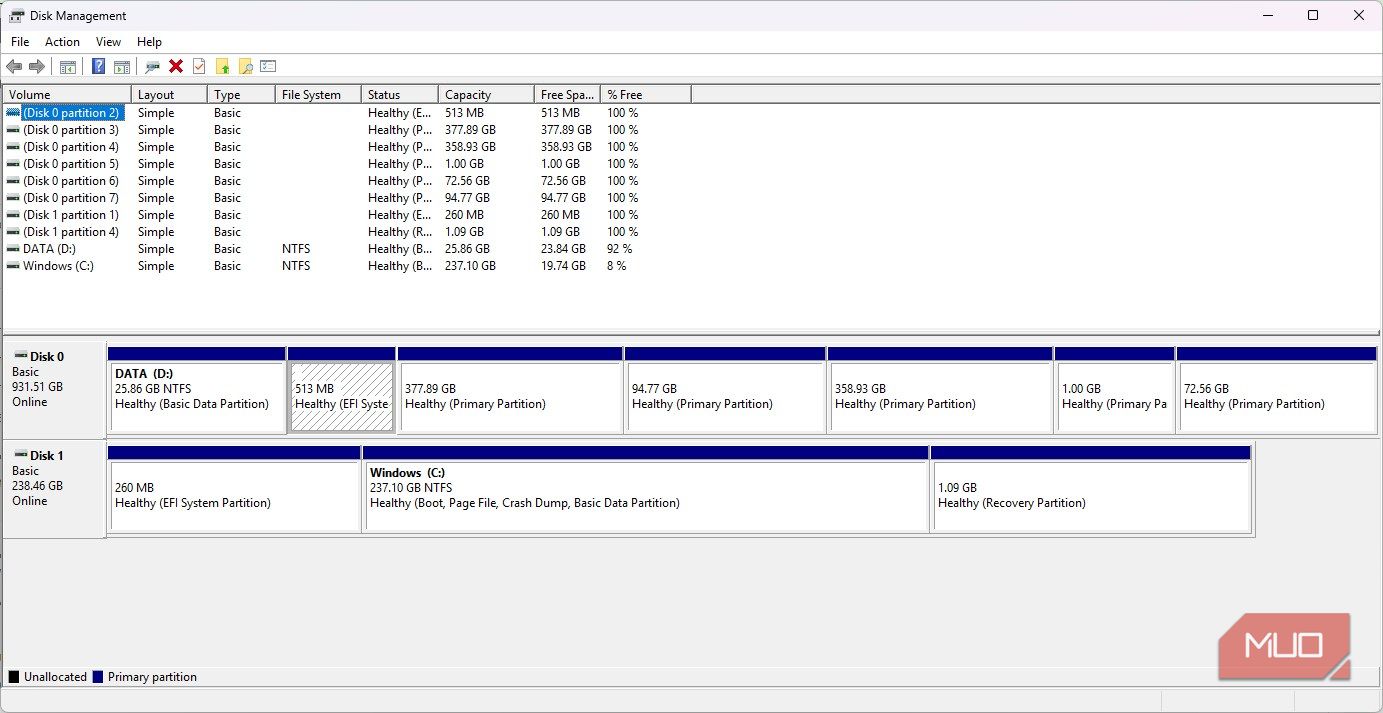Click the folder with magnifier icon

tap(245, 67)
